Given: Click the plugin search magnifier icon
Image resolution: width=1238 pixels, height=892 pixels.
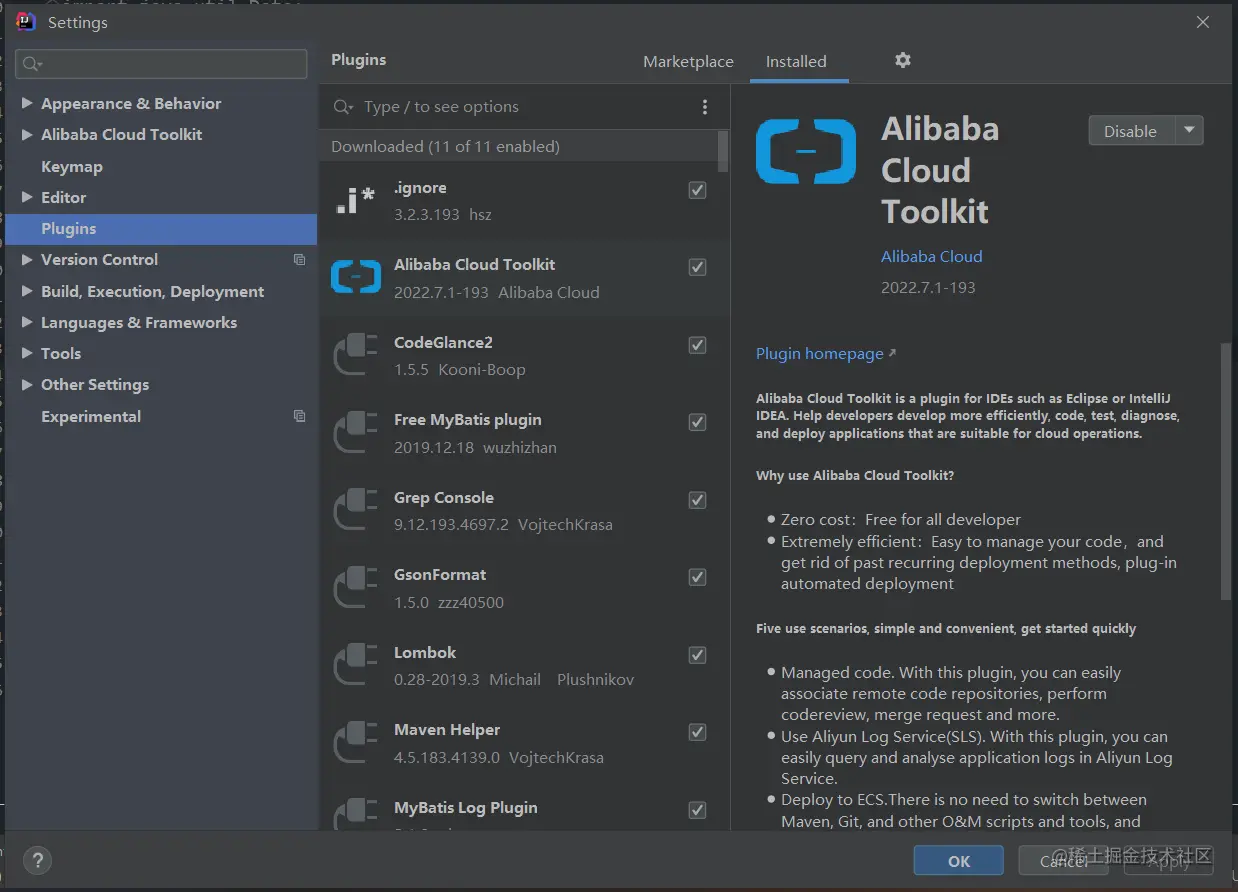Looking at the screenshot, I should (x=343, y=107).
